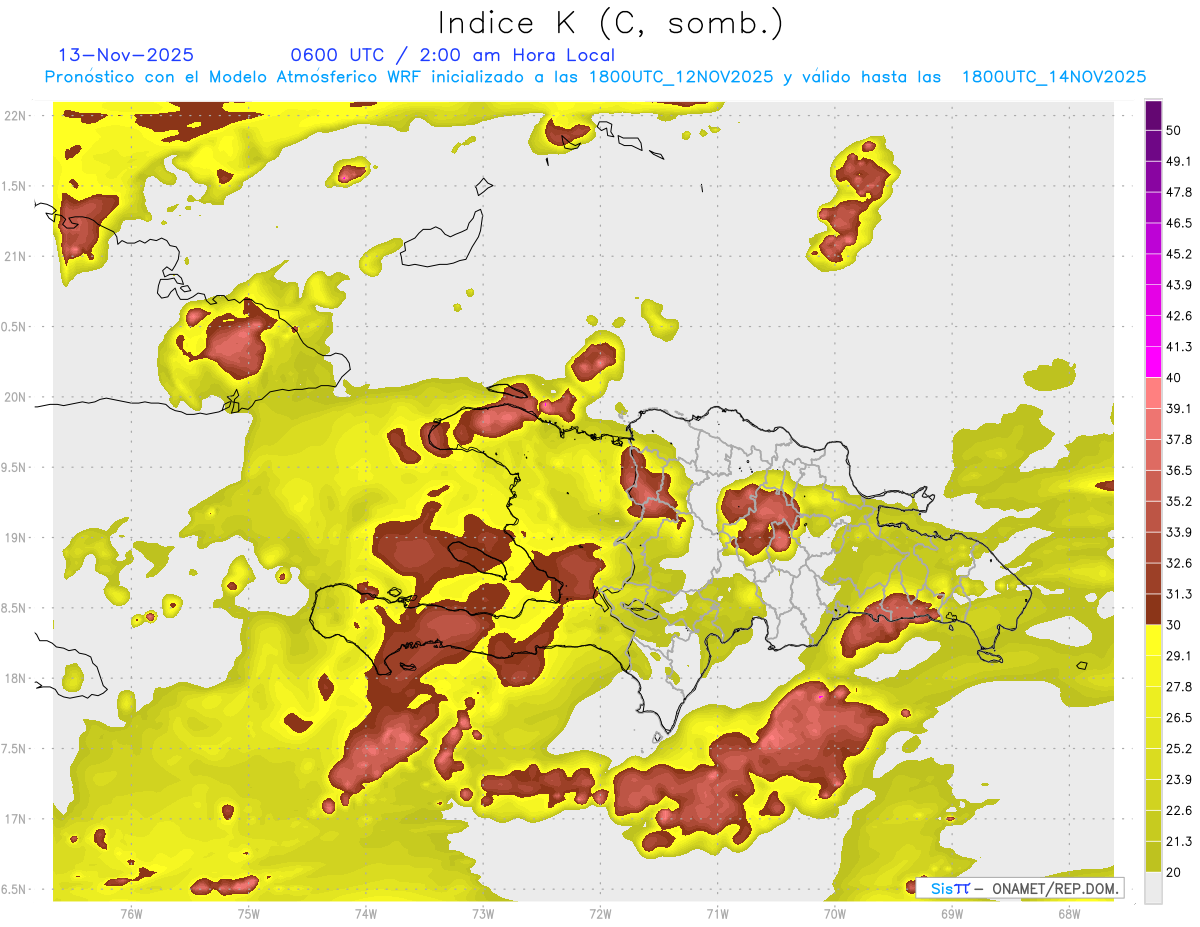
Task: Pick the magenta swatch between 40 and 41.3
Action: [x=1153, y=362]
